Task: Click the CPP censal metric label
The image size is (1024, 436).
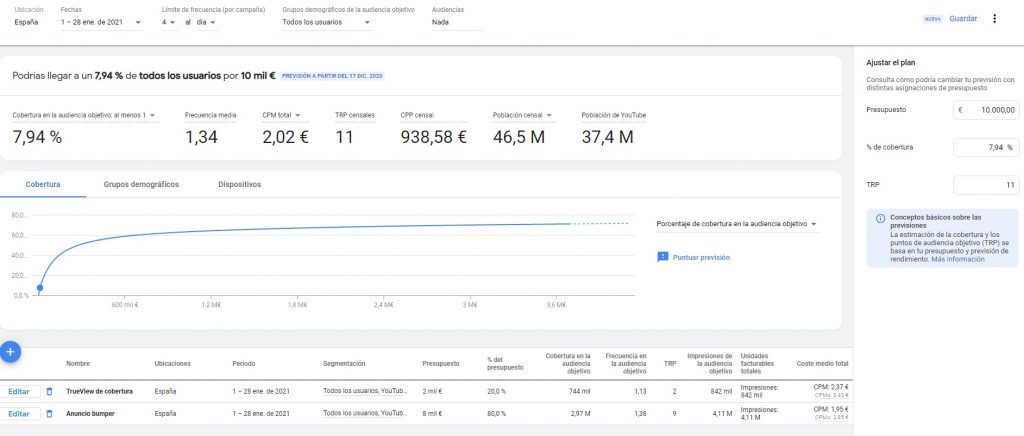Action: [x=417, y=116]
